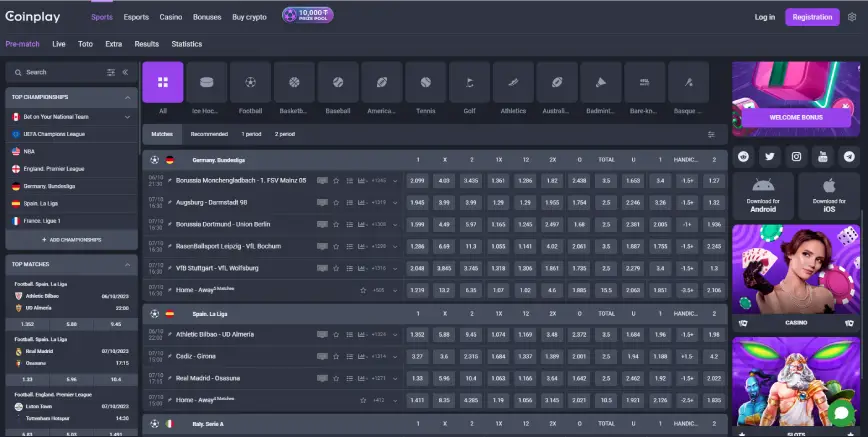Favorite Borussia Monchengladbach - Mainz 05 match star

336,181
